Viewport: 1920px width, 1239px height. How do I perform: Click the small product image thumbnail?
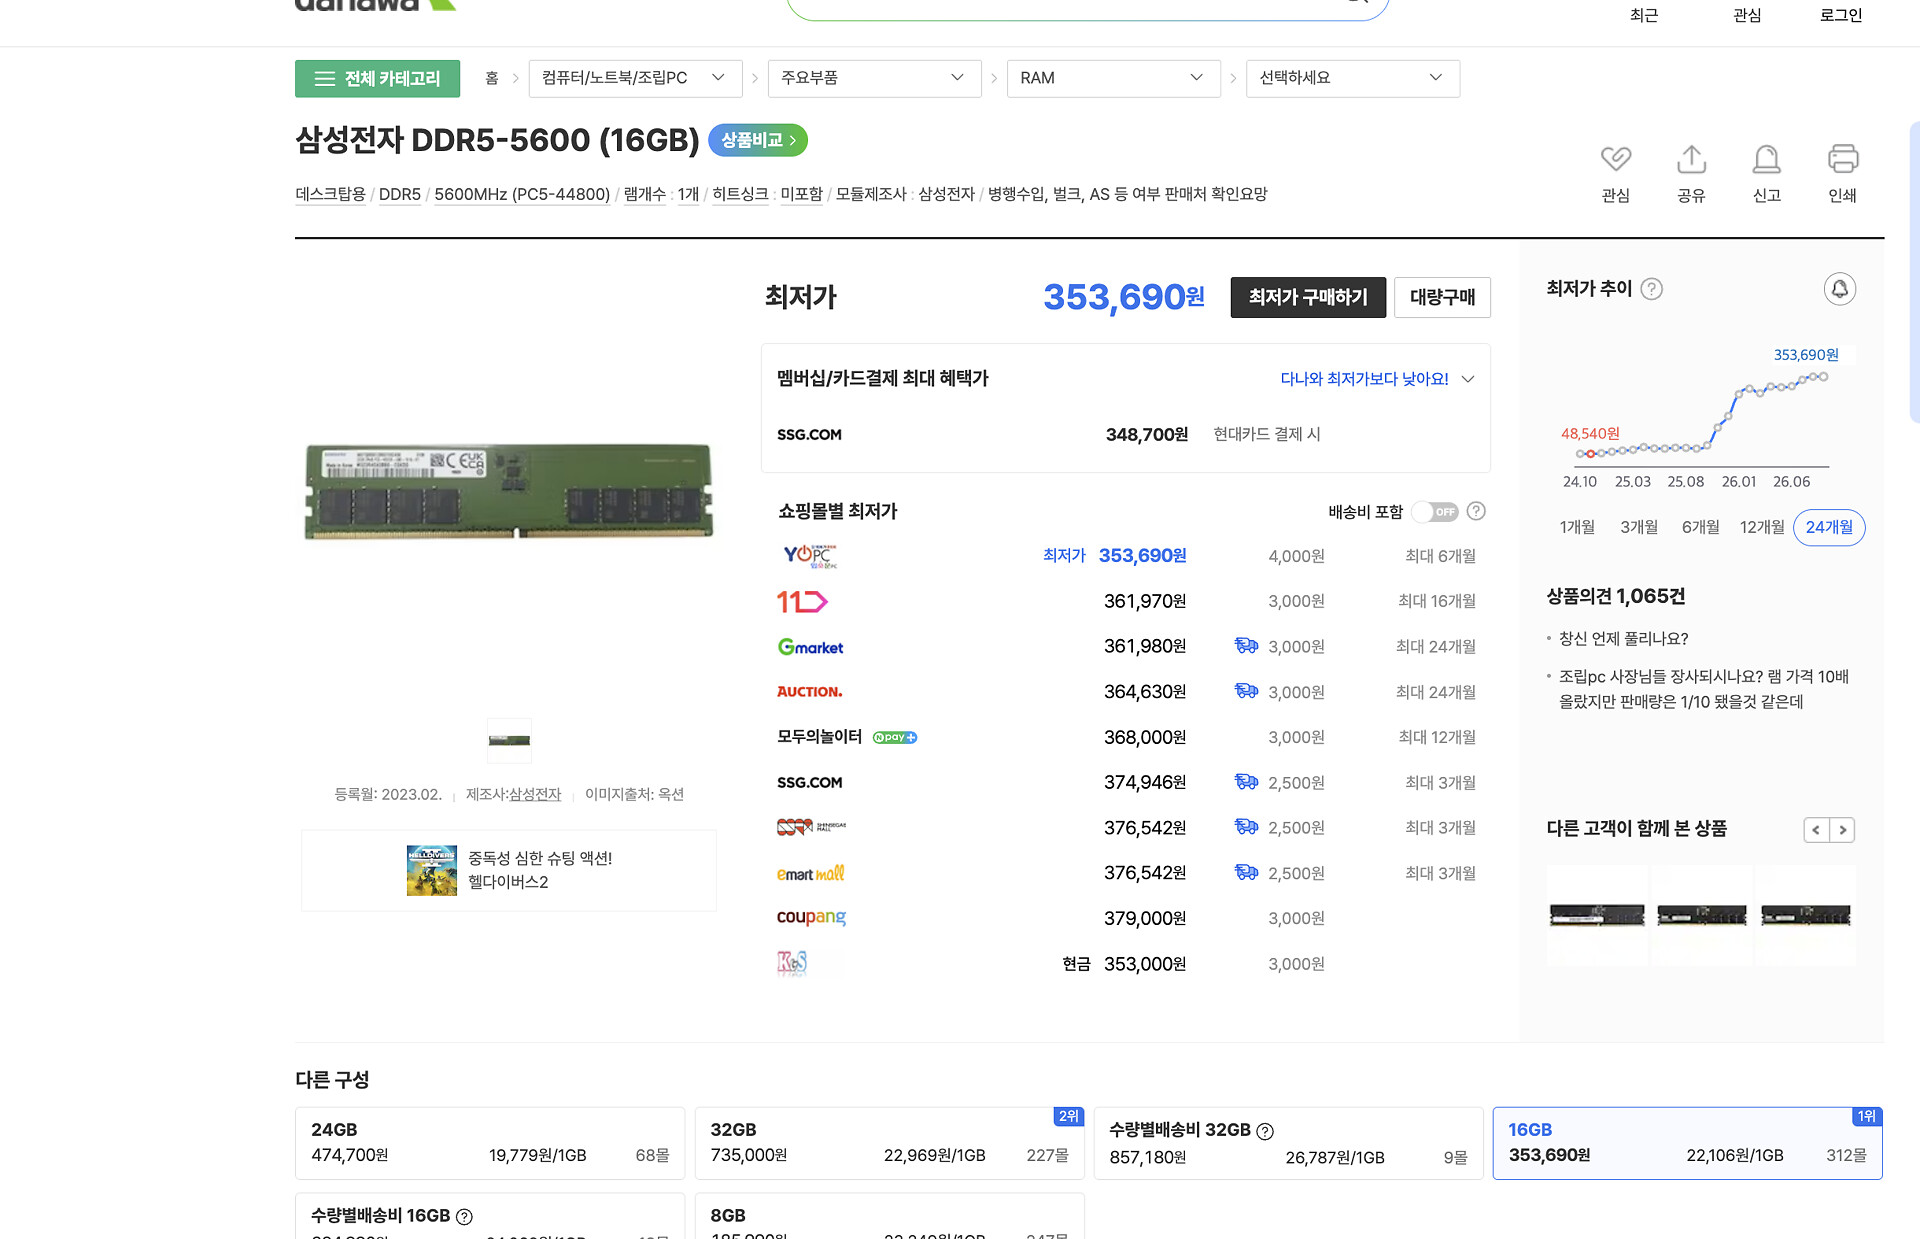pyautogui.click(x=509, y=741)
